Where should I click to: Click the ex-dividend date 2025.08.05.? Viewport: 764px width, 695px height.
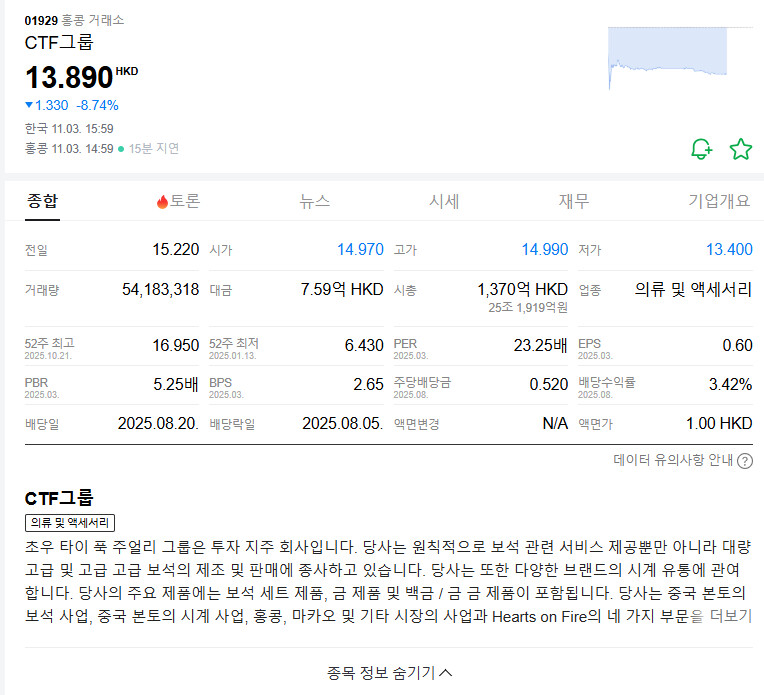point(343,424)
